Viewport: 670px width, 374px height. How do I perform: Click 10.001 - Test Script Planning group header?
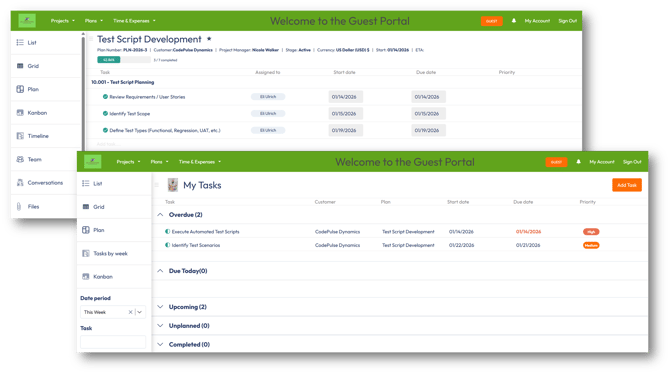point(123,82)
